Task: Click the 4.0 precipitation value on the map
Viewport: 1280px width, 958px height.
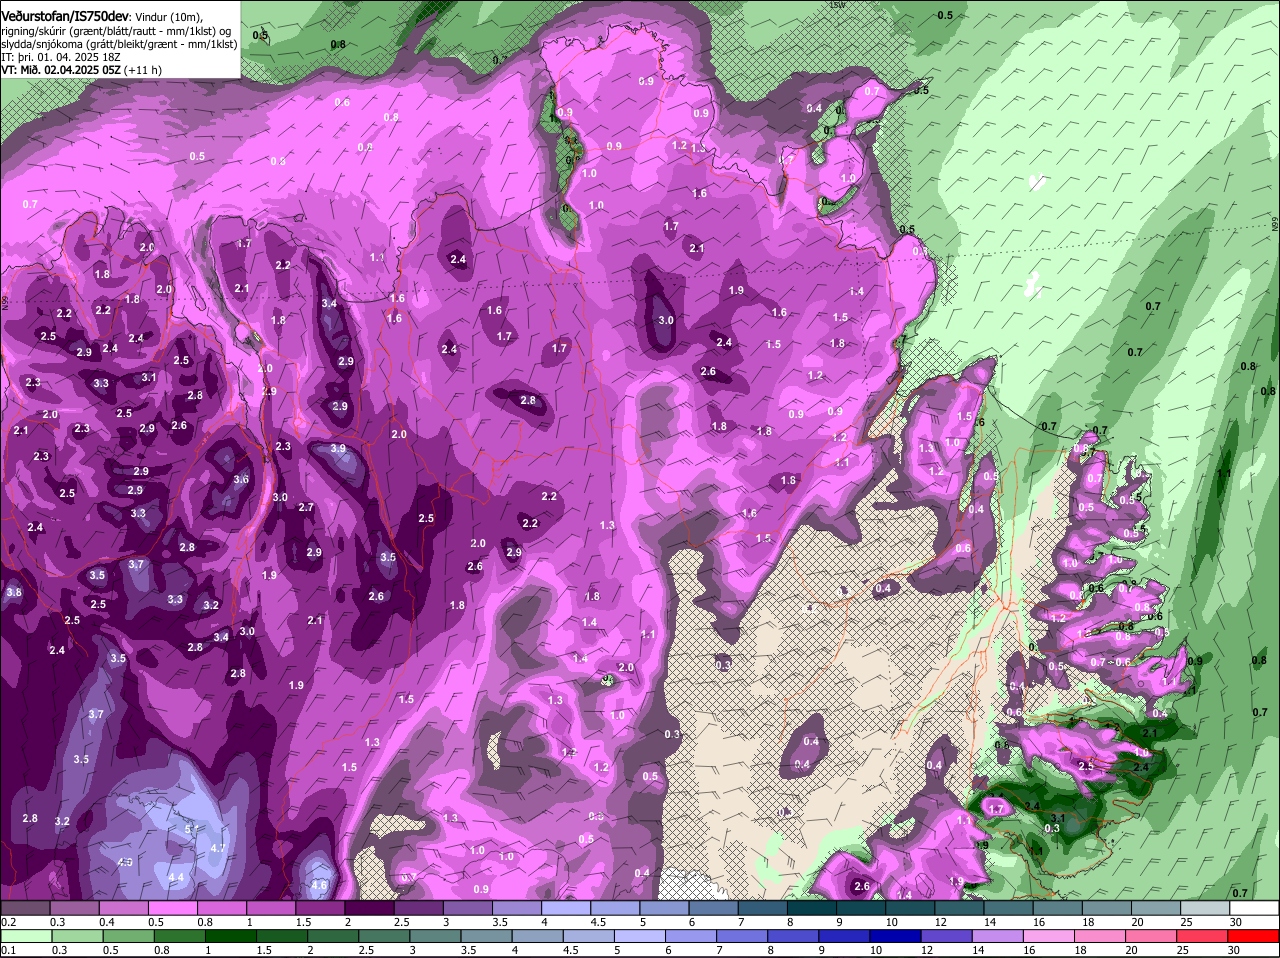Action: tap(125, 861)
